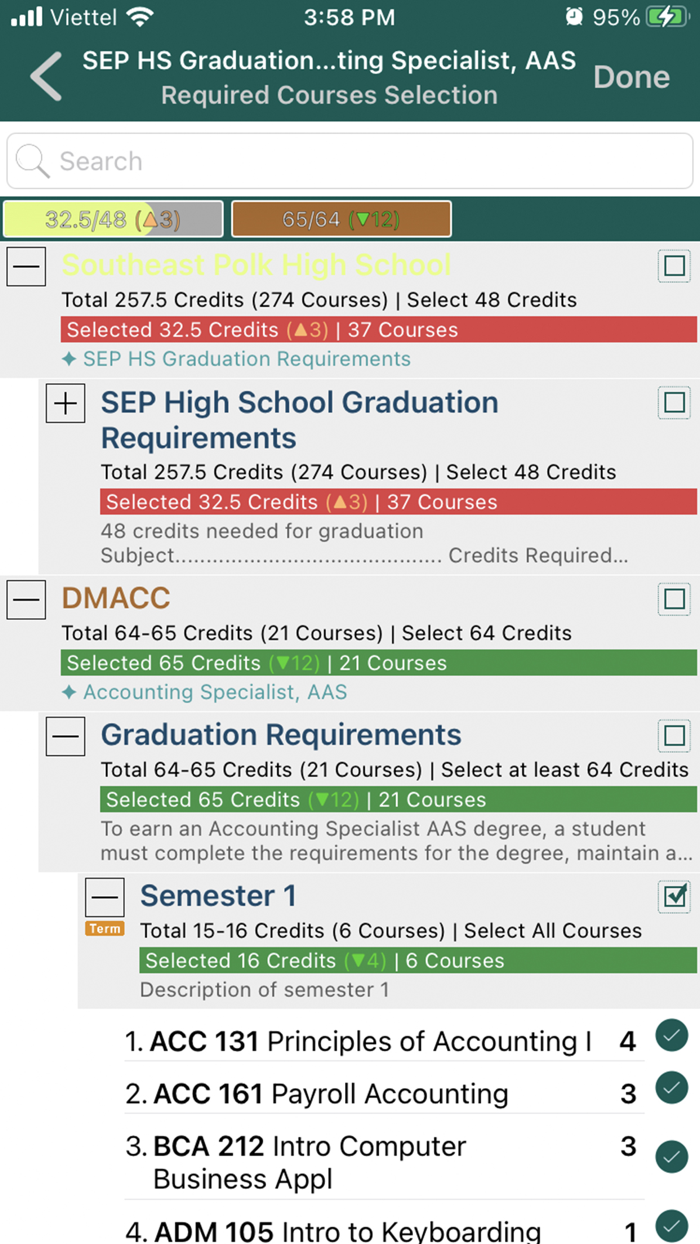Check the DMACC selection box
This screenshot has height=1244, width=700.
(x=673, y=599)
